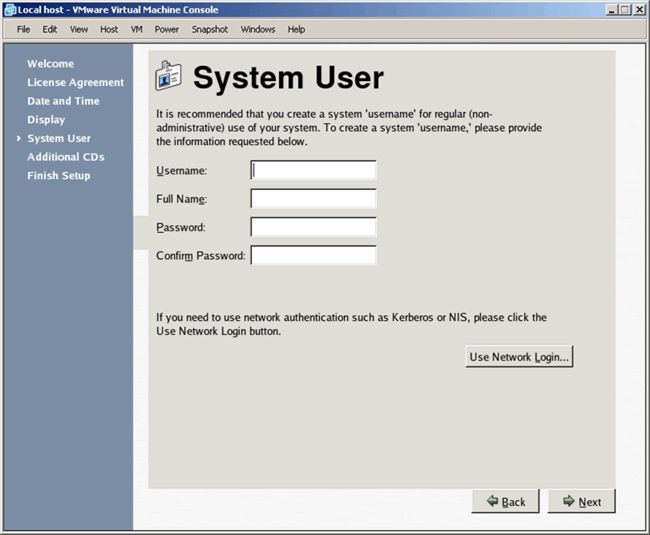
Task: Open the Host menu
Action: click(x=109, y=29)
